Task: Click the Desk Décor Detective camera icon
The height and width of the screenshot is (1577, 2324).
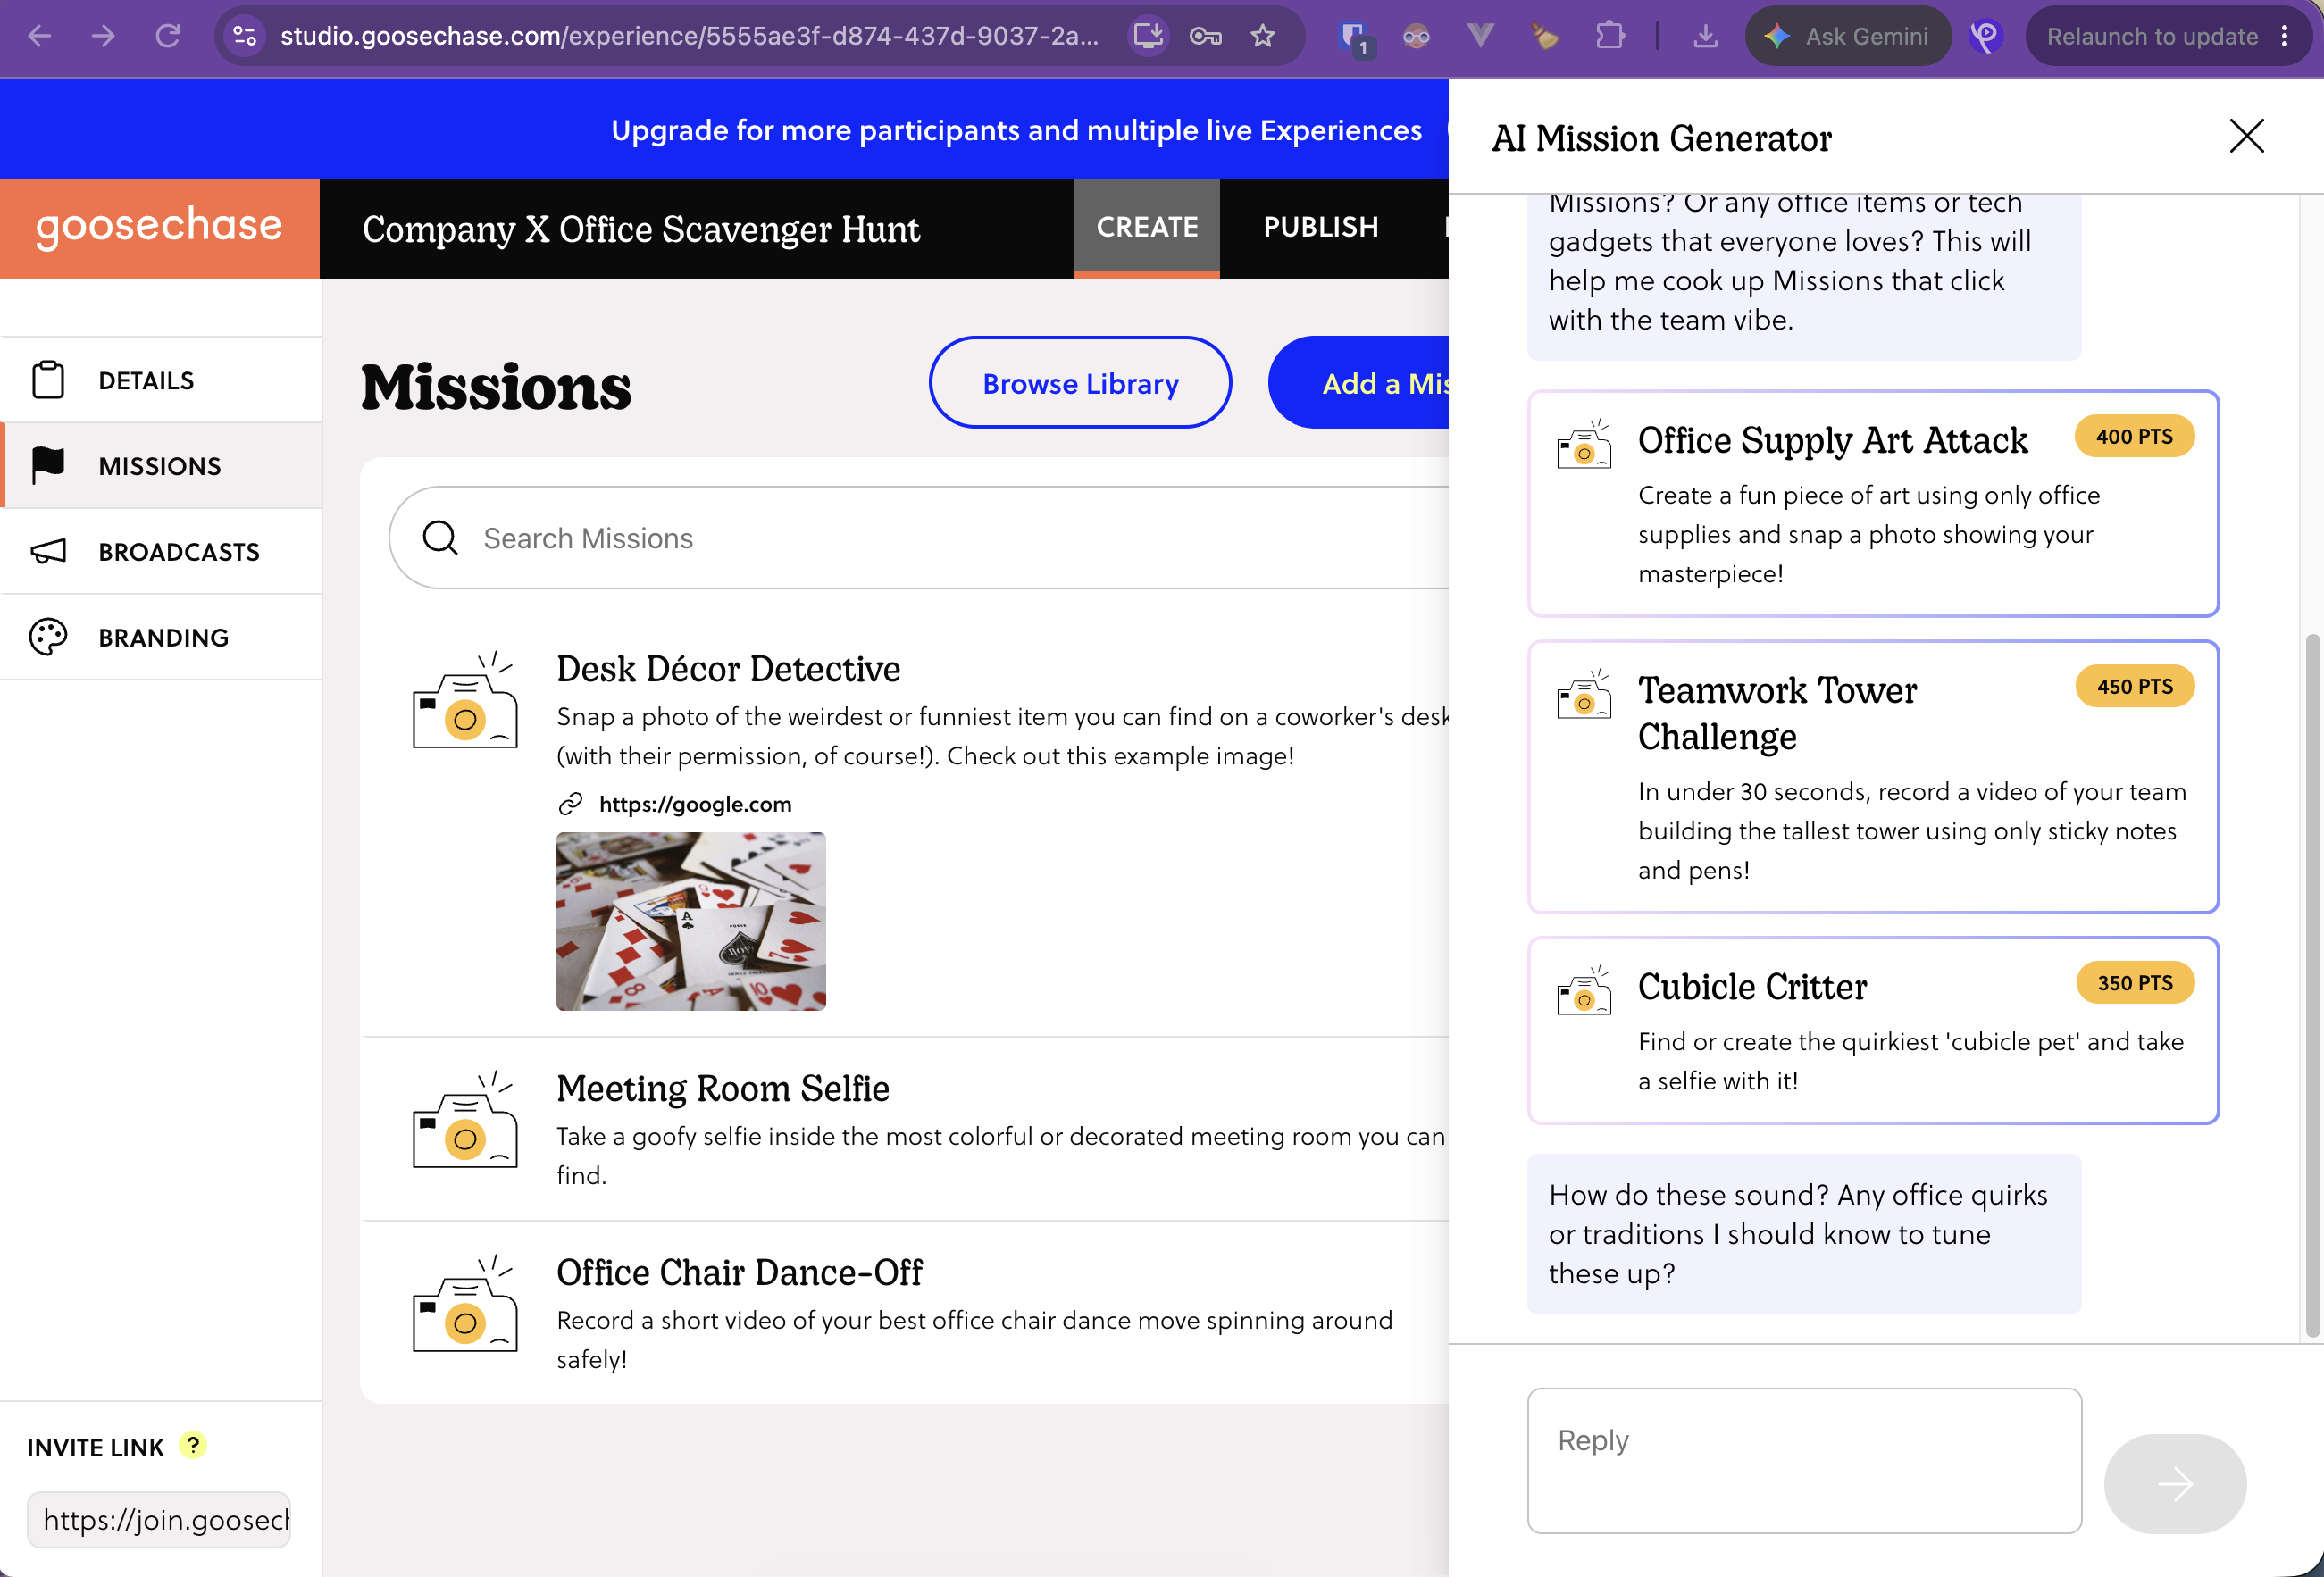Action: click(465, 702)
